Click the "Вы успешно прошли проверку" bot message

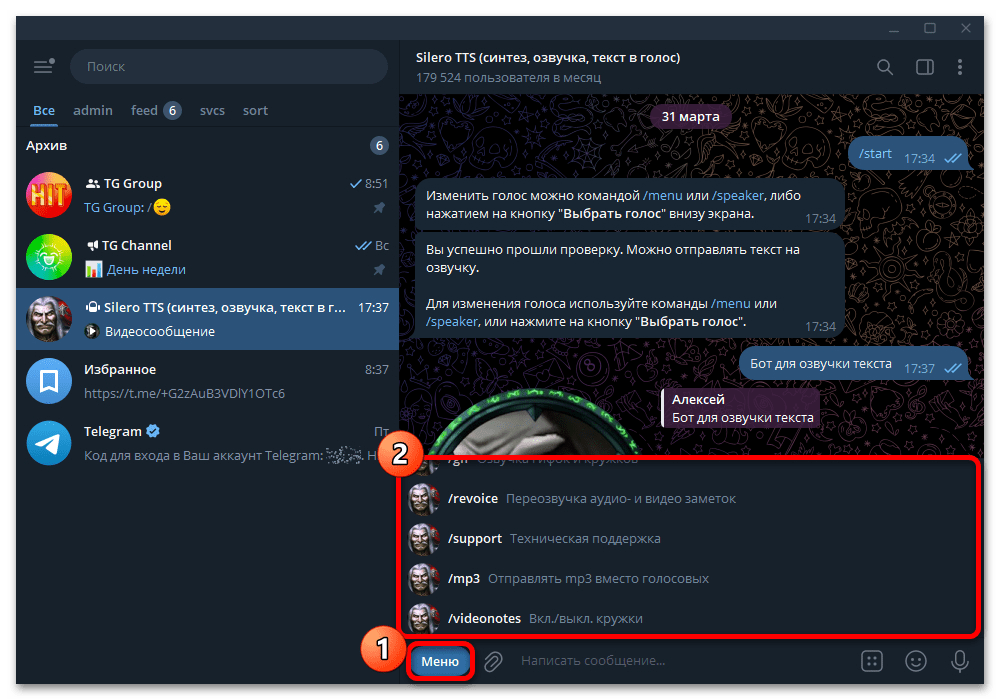click(x=630, y=285)
